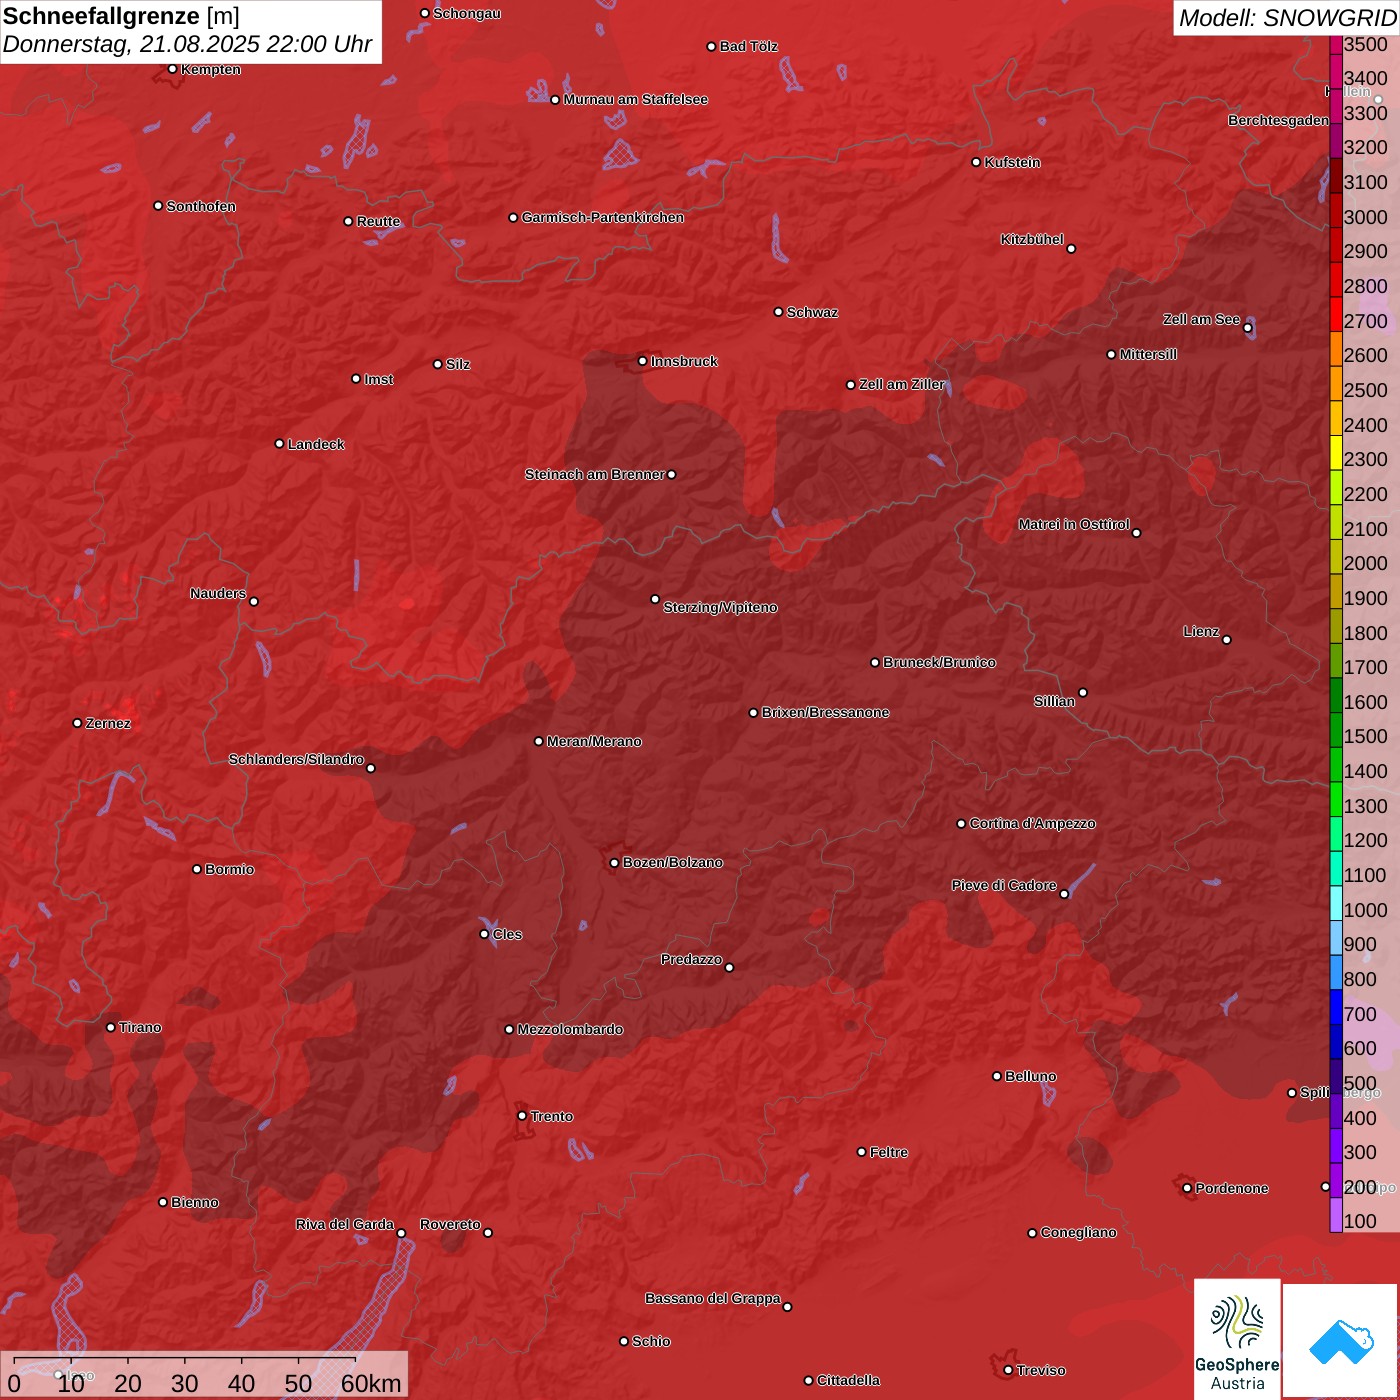
Task: Click the Brixen/Bressanone label
Action: tap(825, 712)
